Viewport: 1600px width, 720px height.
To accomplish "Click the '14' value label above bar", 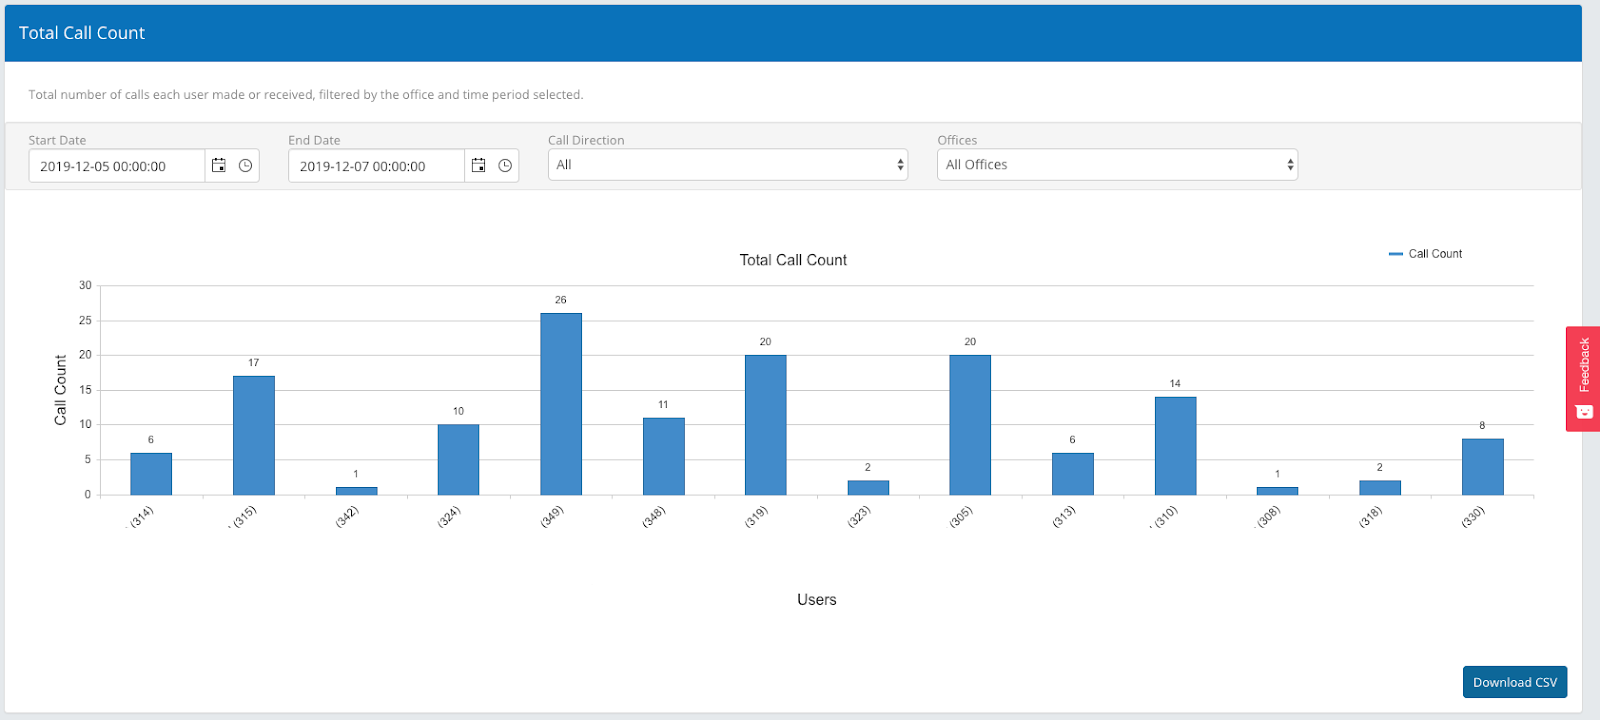I will [x=1175, y=384].
